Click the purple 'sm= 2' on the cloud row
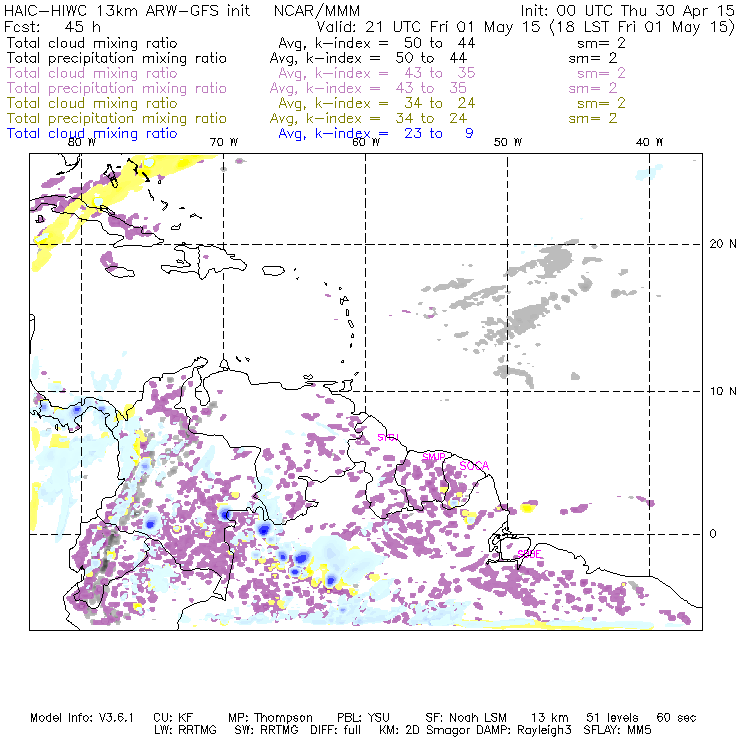 tap(601, 73)
